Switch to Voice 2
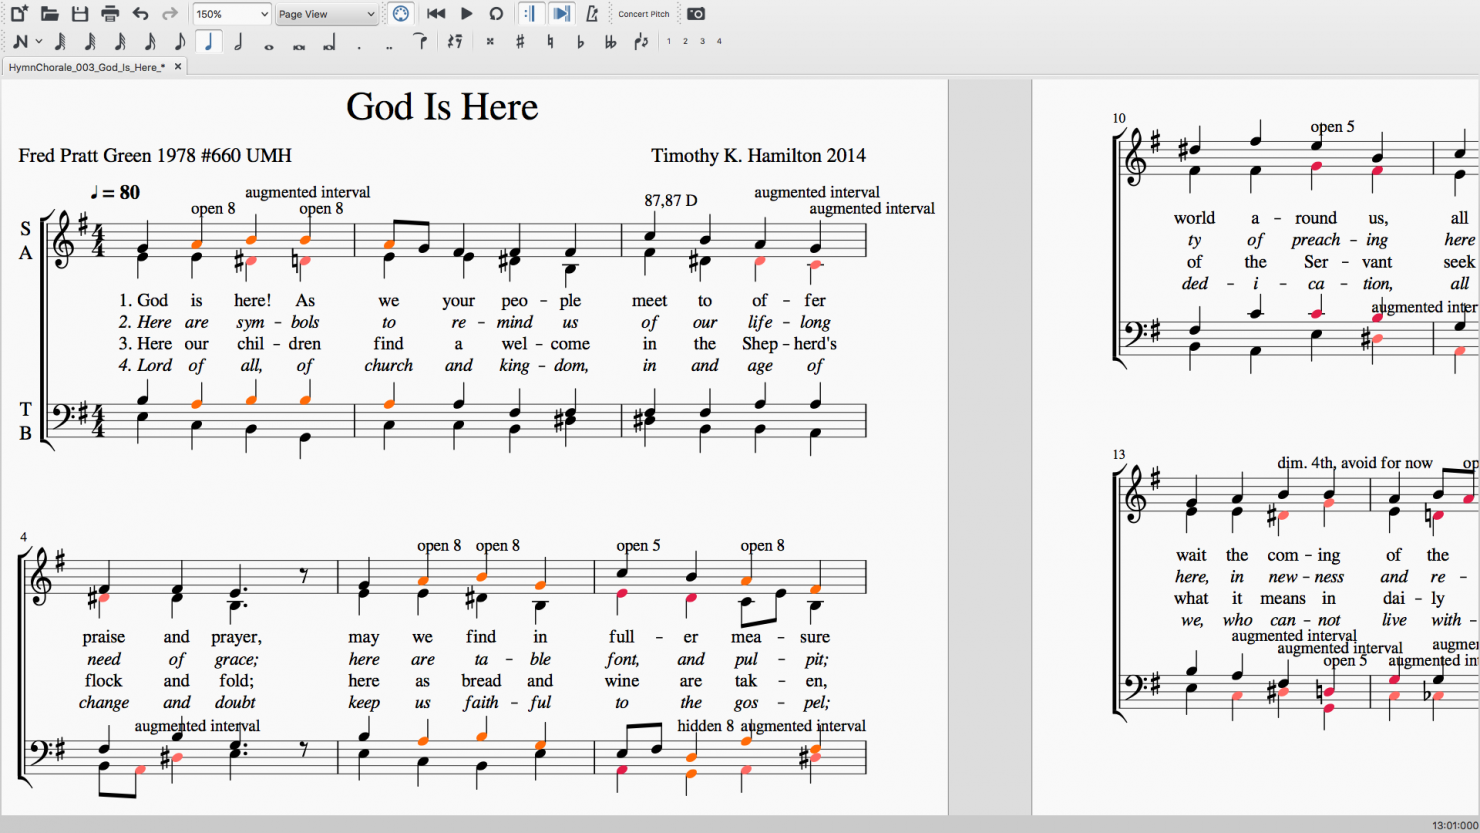This screenshot has height=833, width=1480. click(686, 42)
